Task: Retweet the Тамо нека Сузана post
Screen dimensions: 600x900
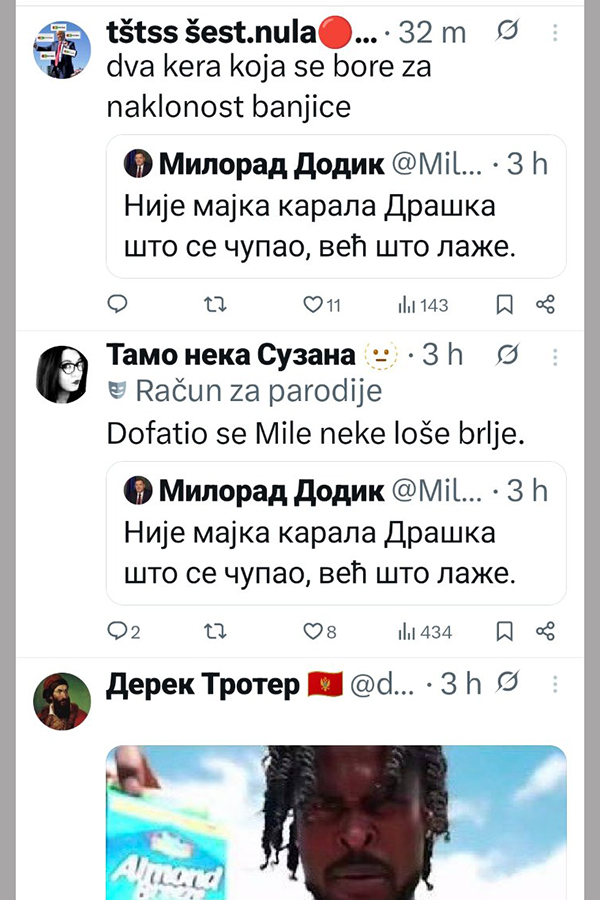Action: tap(215, 631)
